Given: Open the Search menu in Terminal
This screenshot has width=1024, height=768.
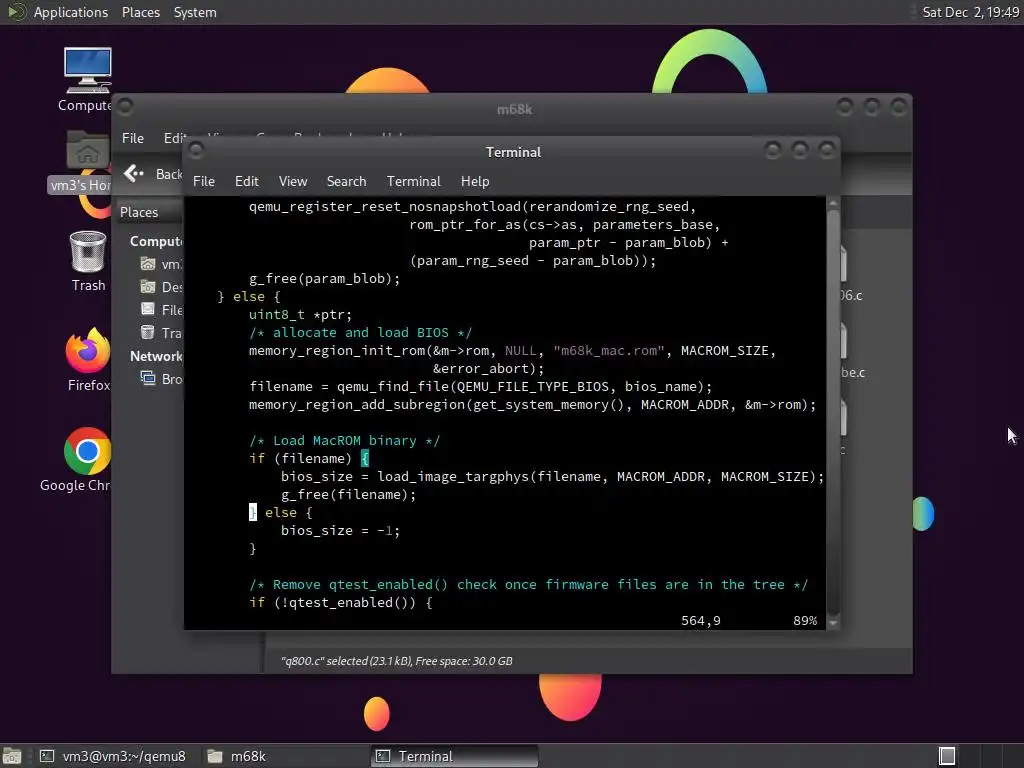Looking at the screenshot, I should (346, 182).
